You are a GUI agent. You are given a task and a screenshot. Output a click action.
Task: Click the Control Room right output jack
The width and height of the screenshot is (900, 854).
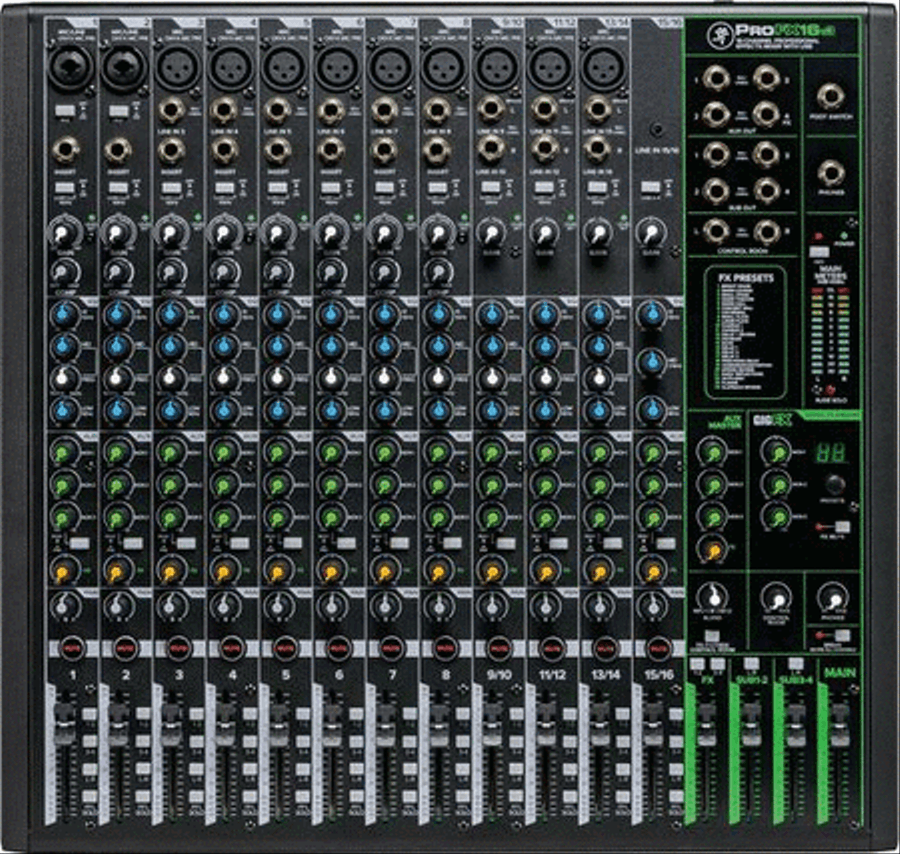coord(767,231)
